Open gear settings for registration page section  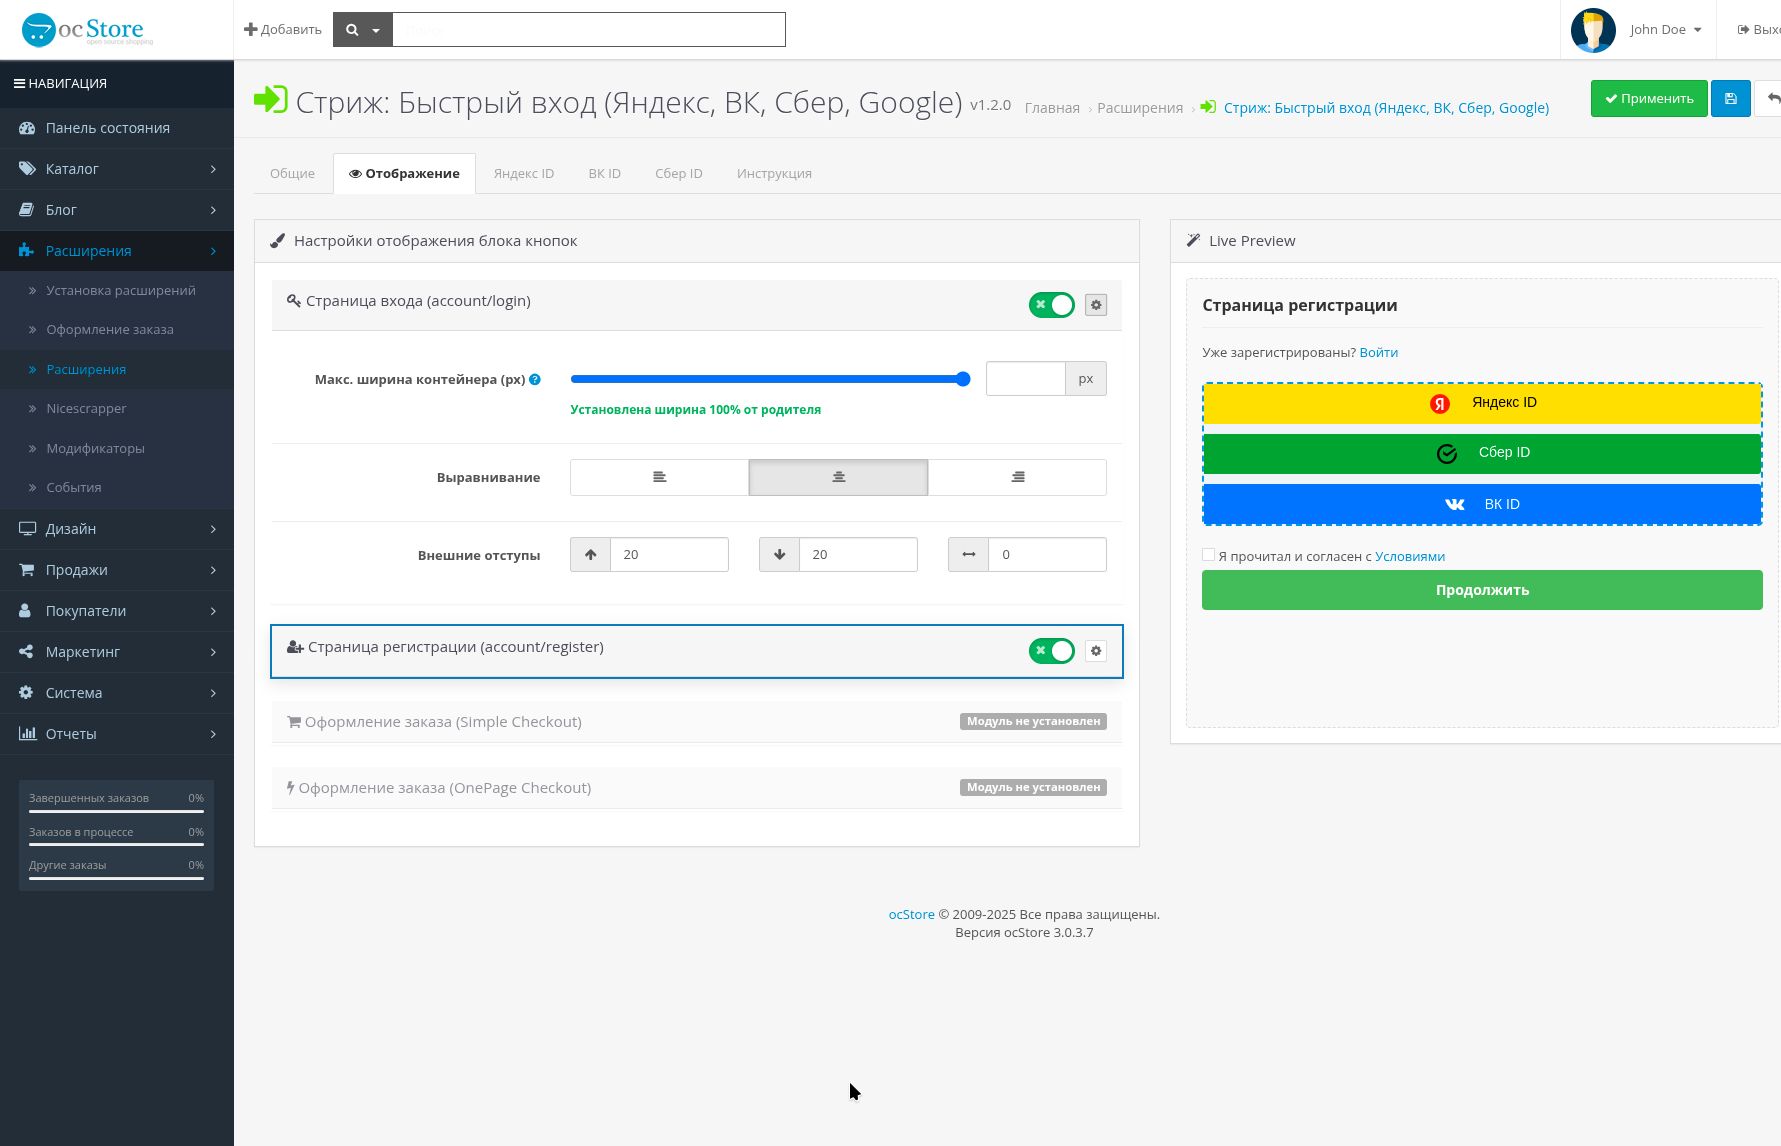coord(1096,651)
